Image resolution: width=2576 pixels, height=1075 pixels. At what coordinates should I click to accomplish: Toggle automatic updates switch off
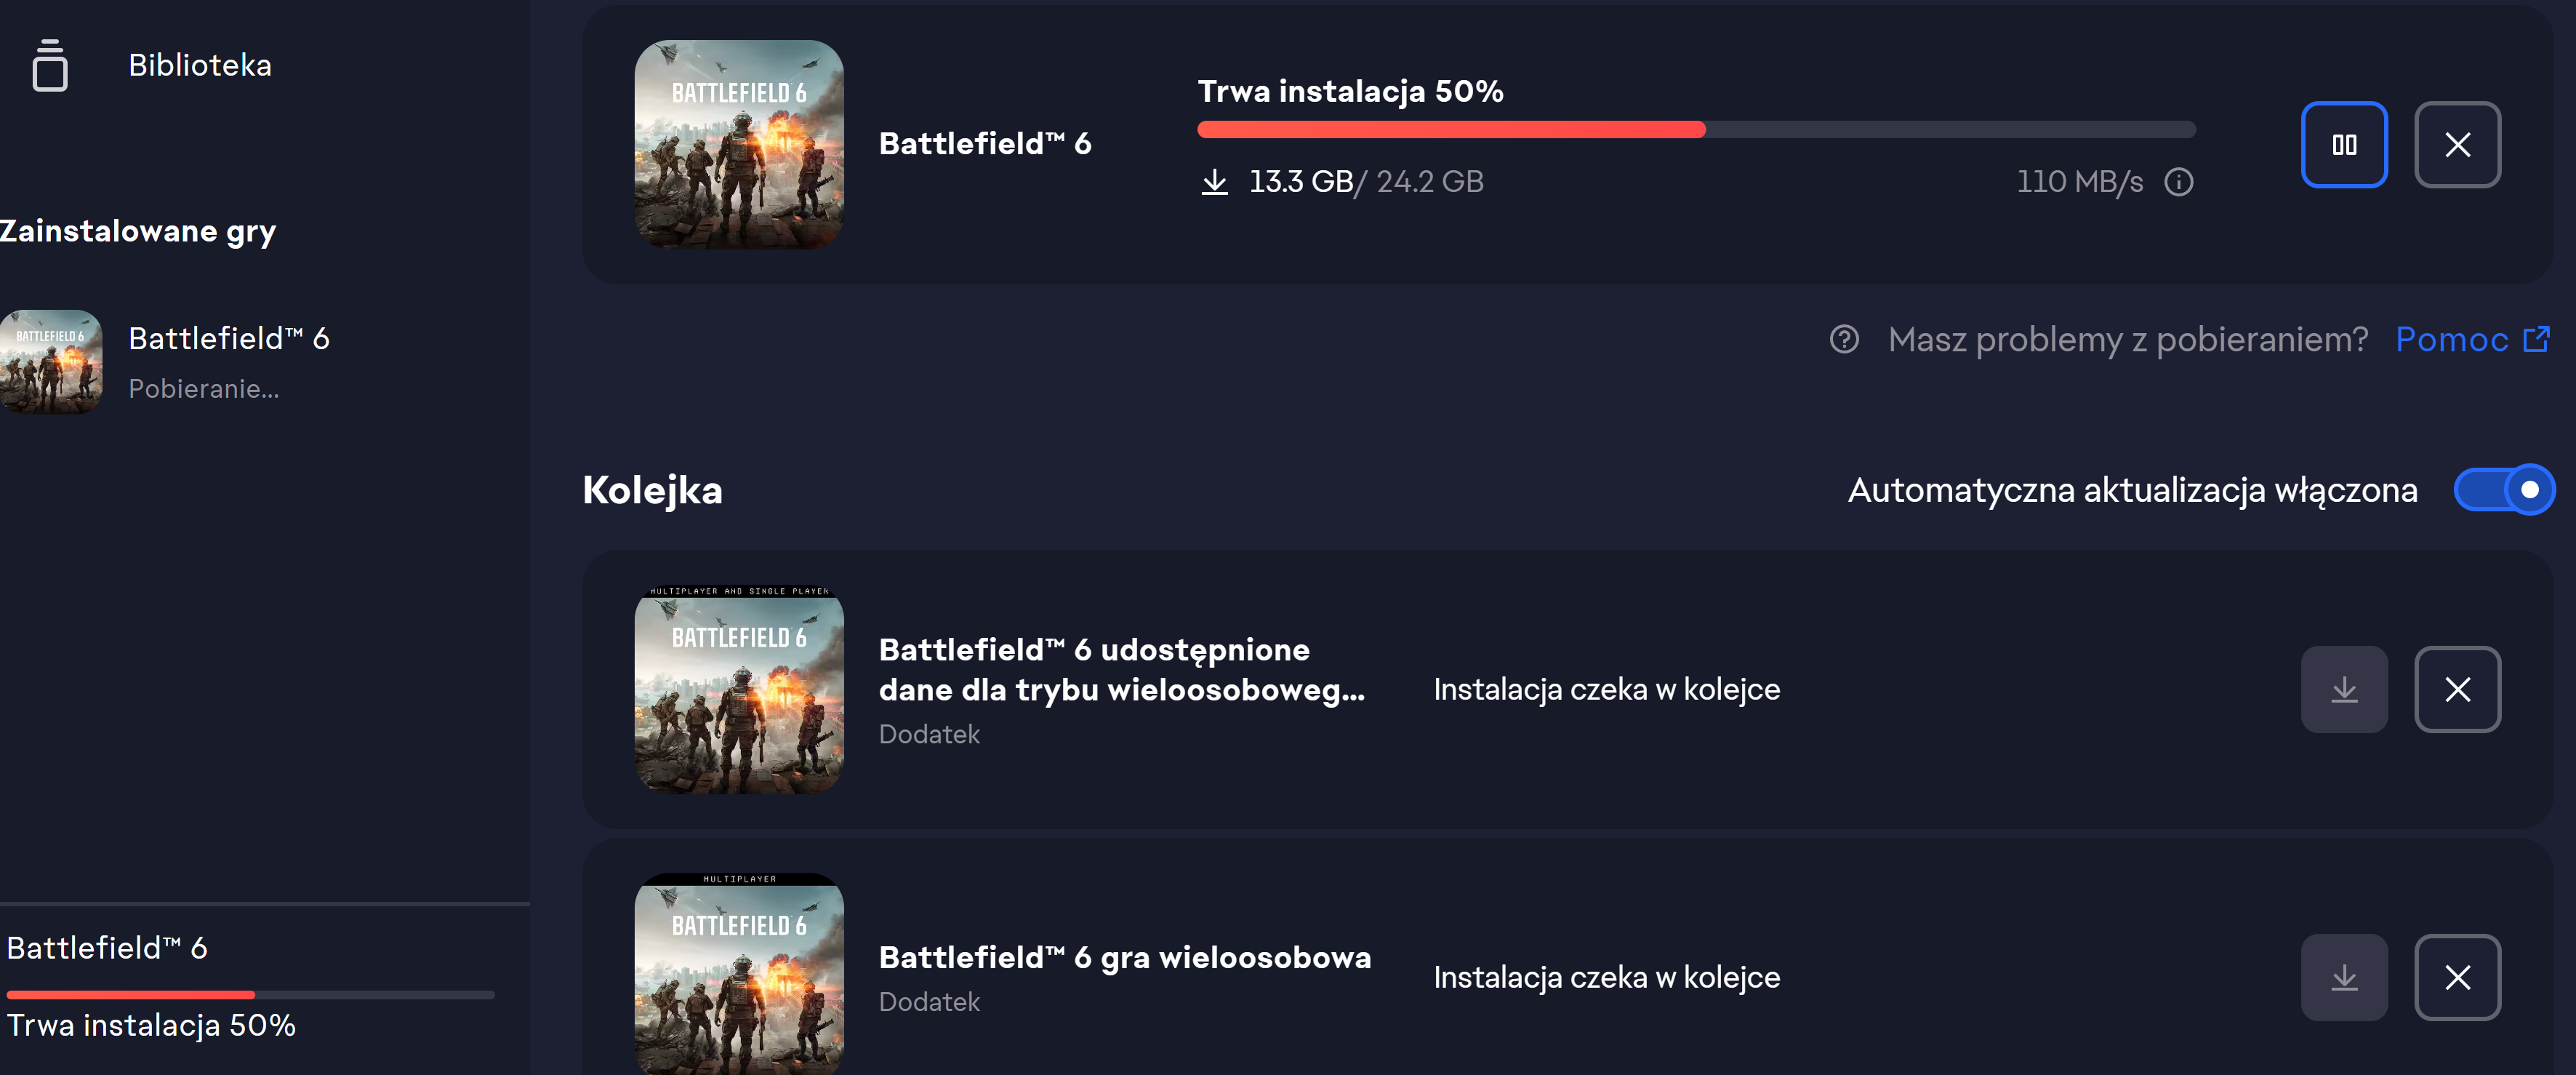click(2503, 490)
